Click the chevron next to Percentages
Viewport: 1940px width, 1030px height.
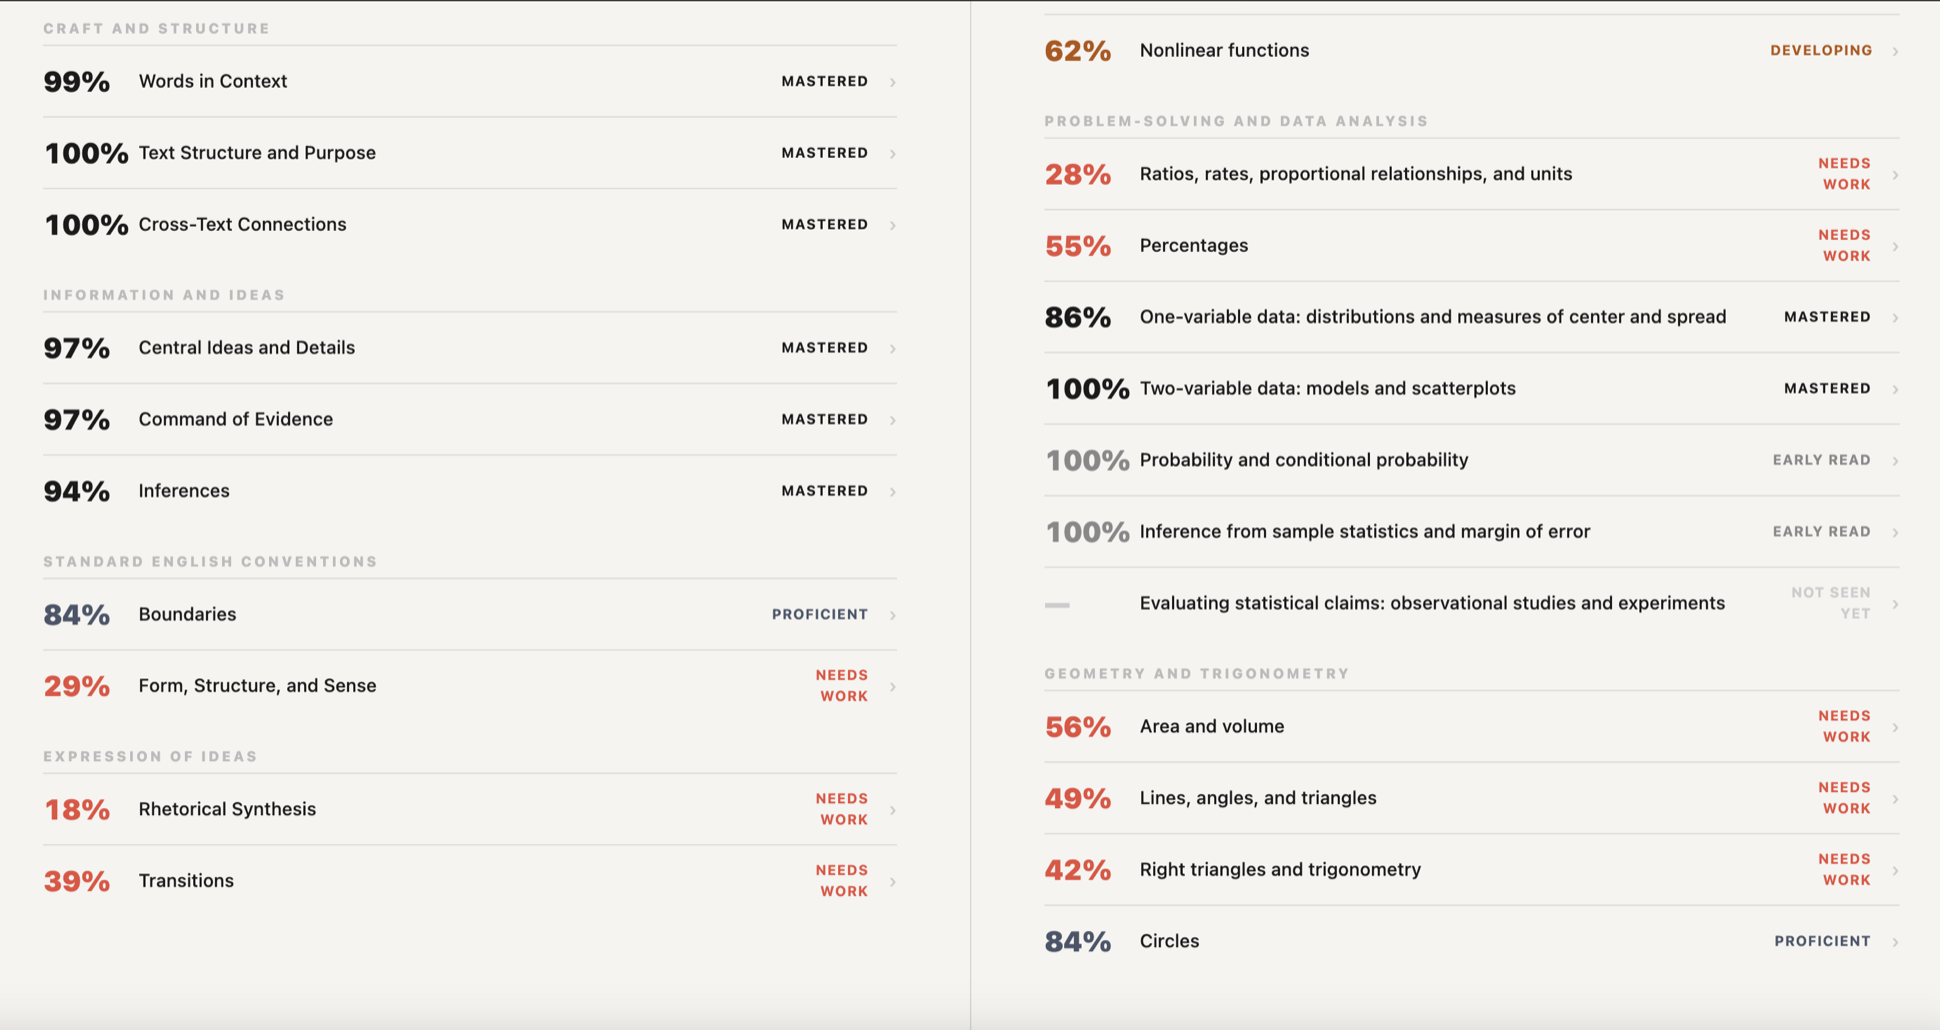[1895, 246]
